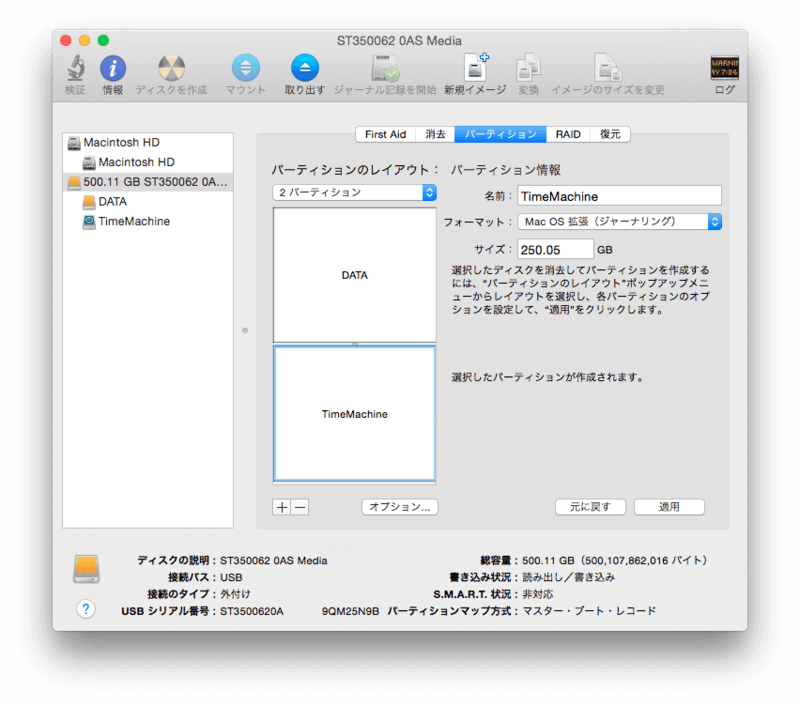
Task: Open the format dropdown Mac OS 拡張
Action: click(619, 222)
